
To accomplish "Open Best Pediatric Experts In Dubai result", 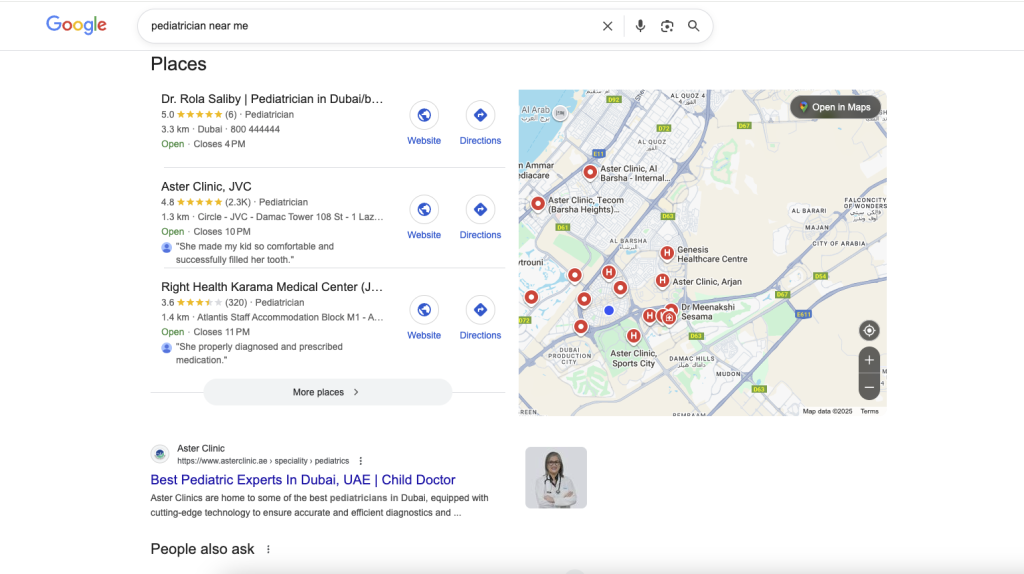I will [x=303, y=479].
